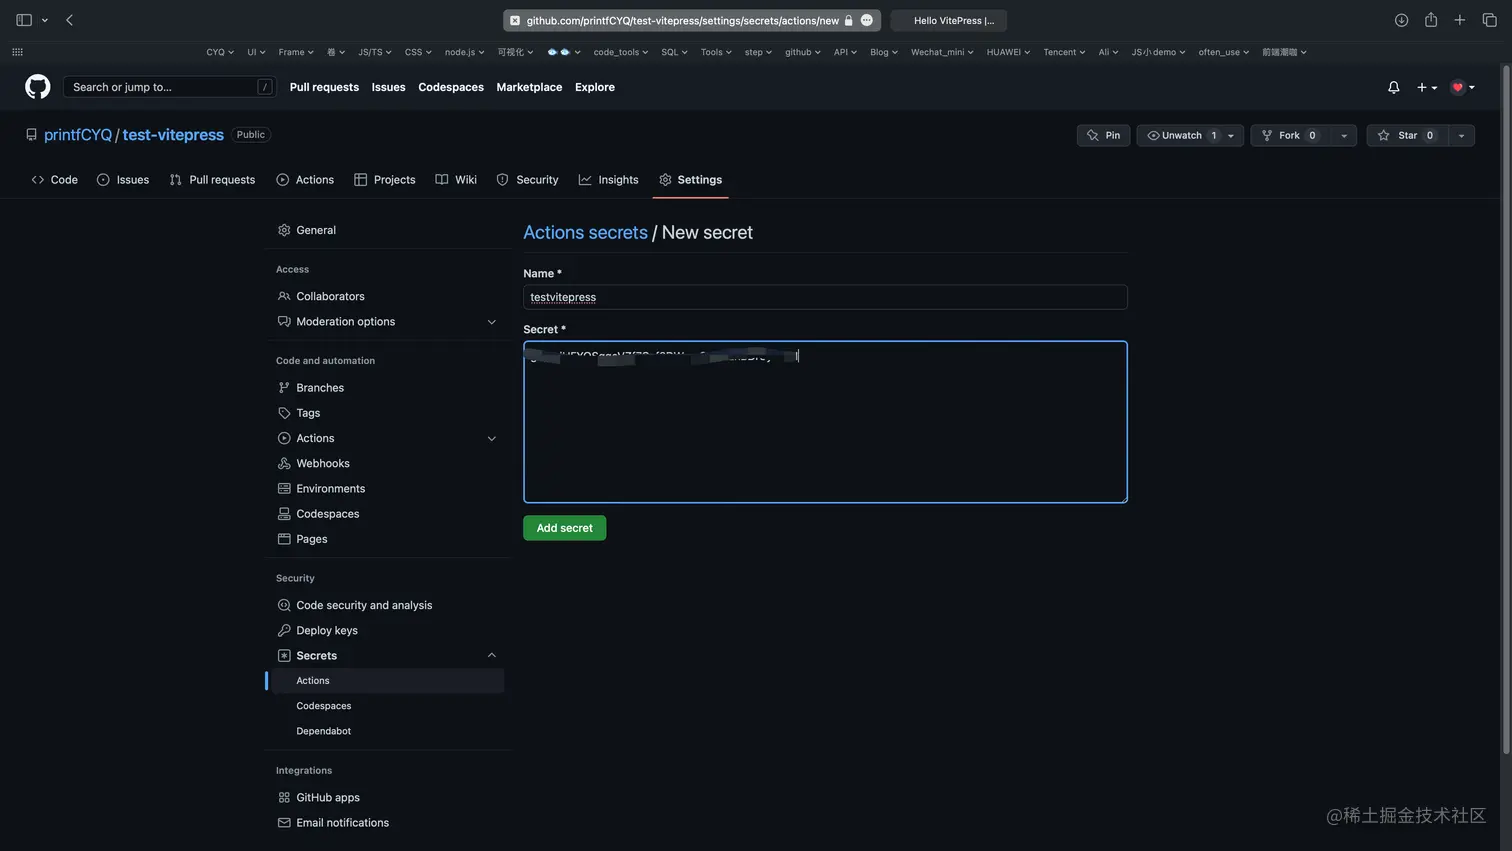
Task: Open Codespaces in the top nav
Action: click(x=451, y=87)
